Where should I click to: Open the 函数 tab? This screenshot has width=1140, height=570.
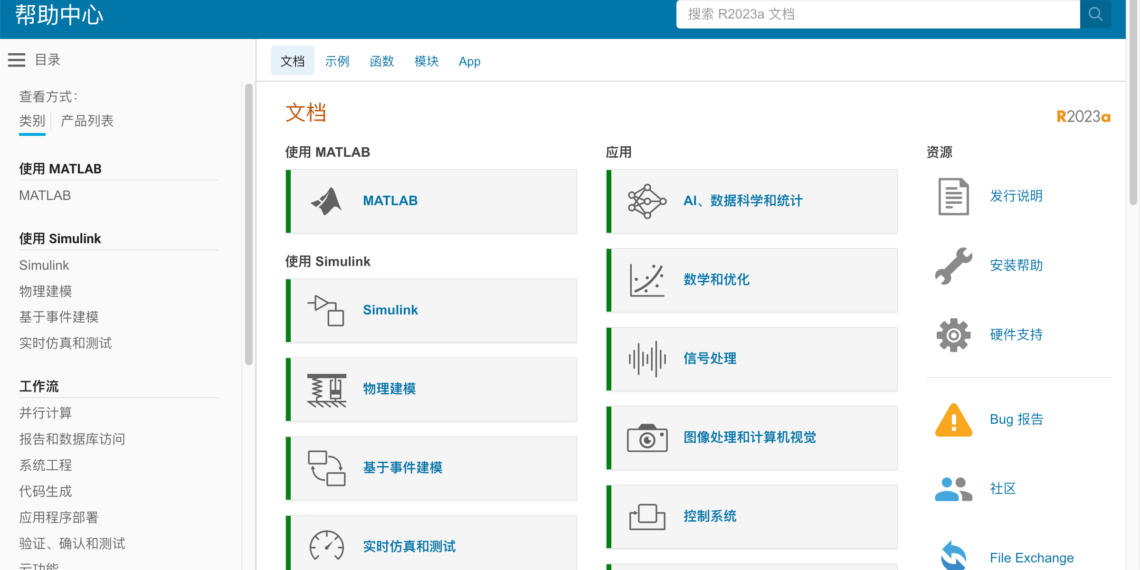coord(382,61)
